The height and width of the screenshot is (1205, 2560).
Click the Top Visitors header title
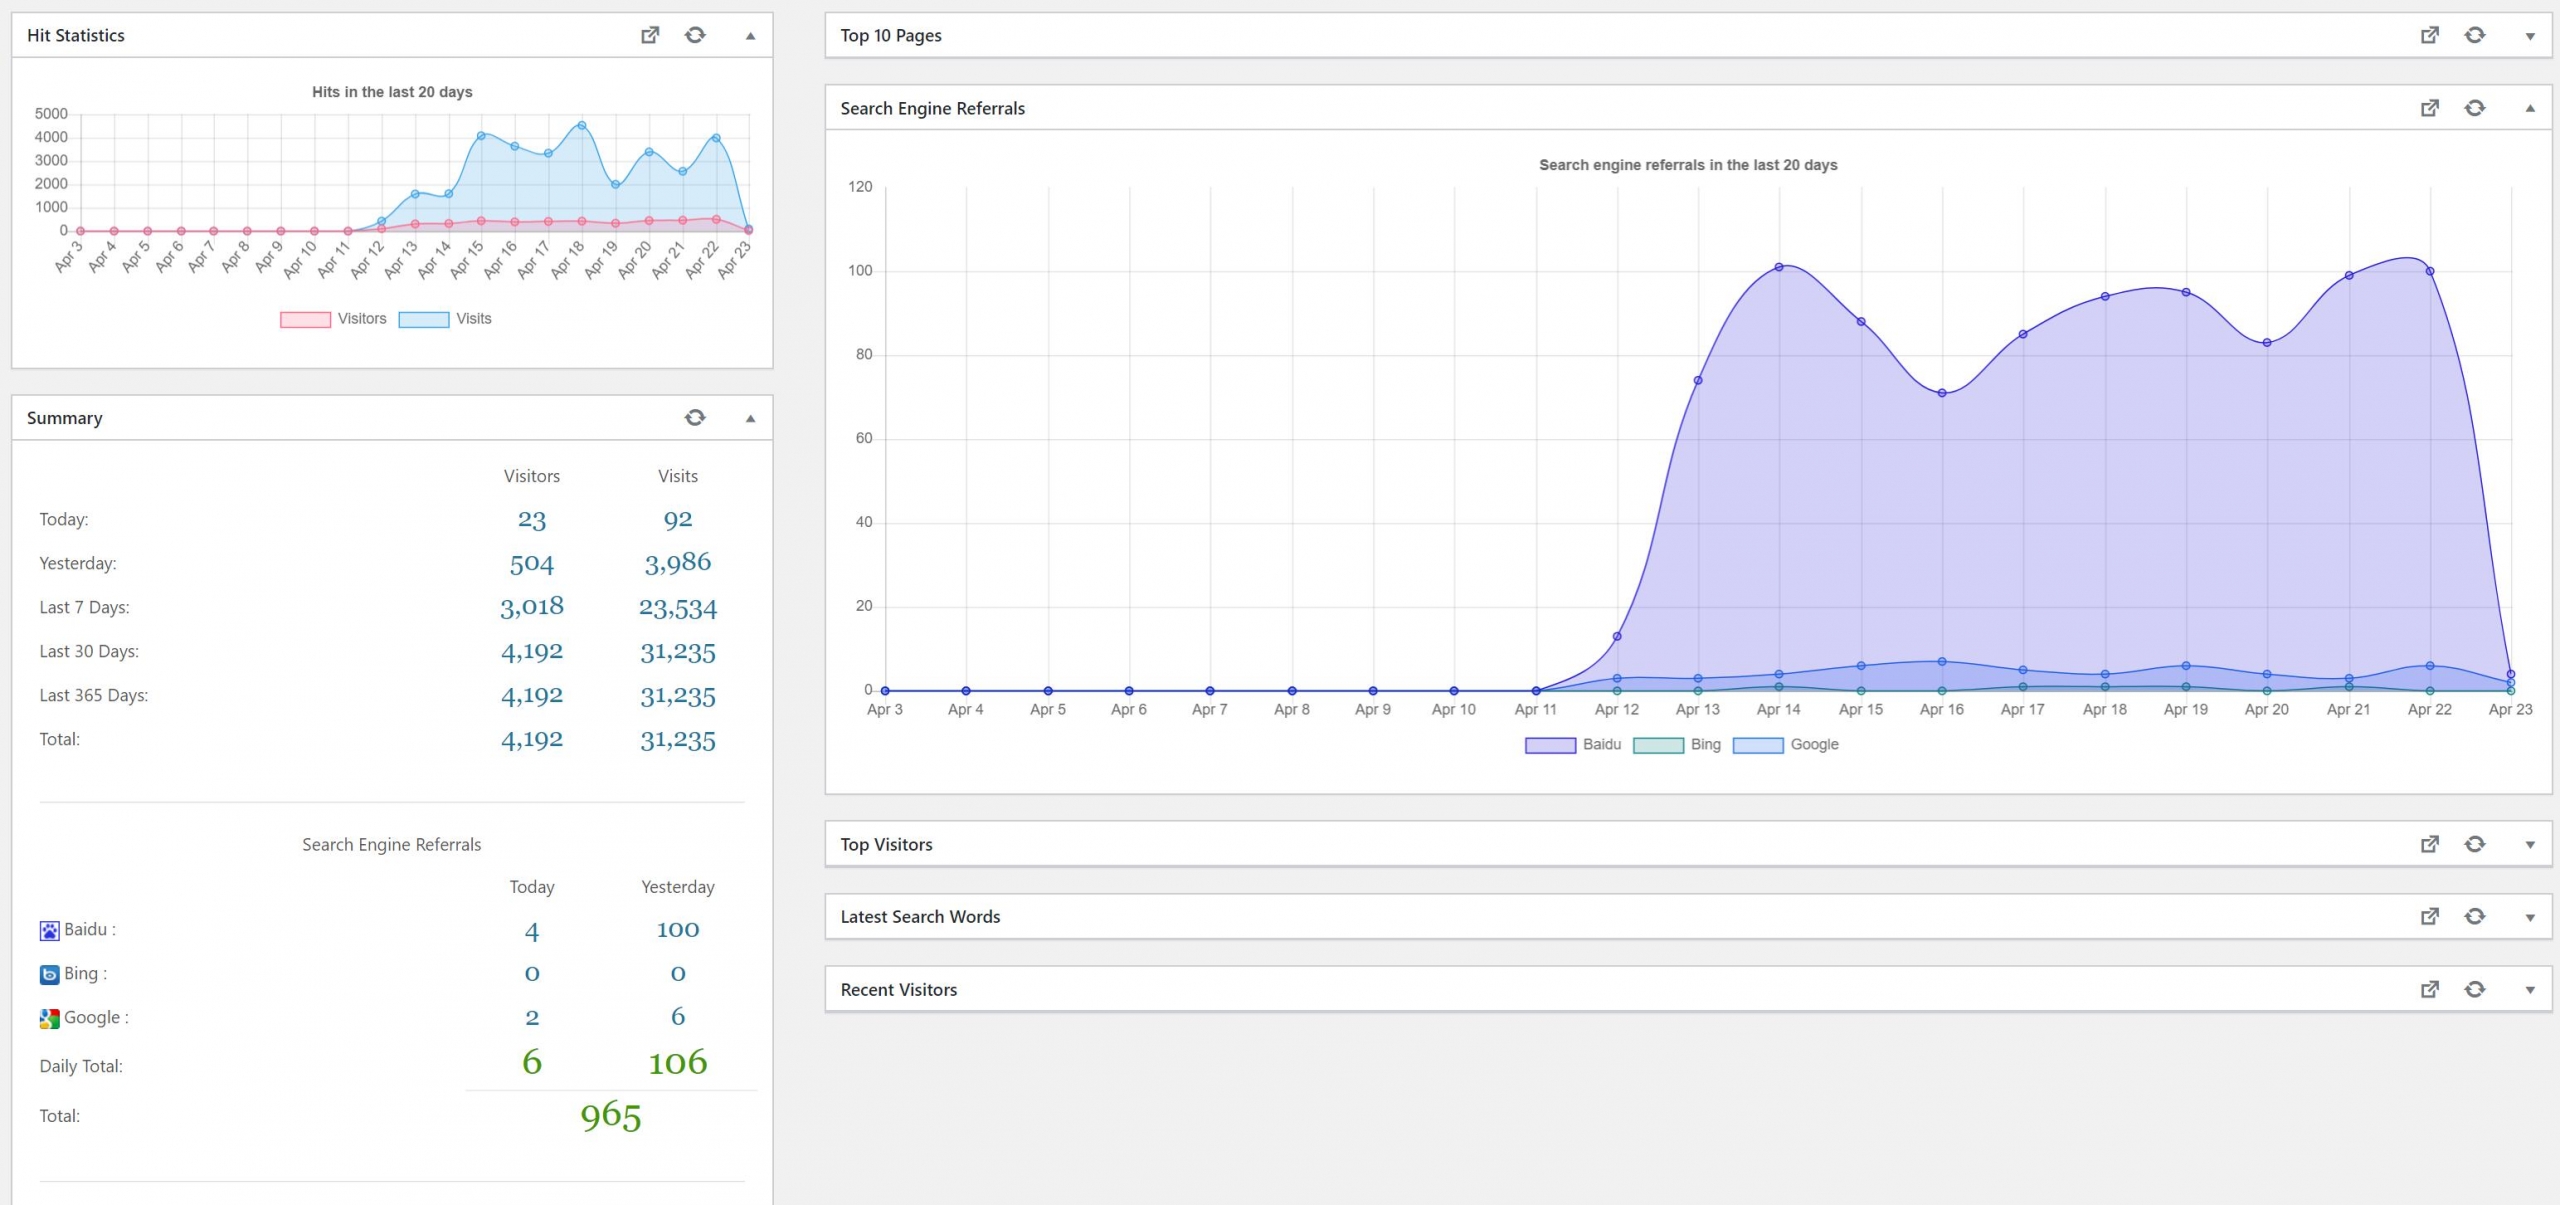click(x=886, y=845)
